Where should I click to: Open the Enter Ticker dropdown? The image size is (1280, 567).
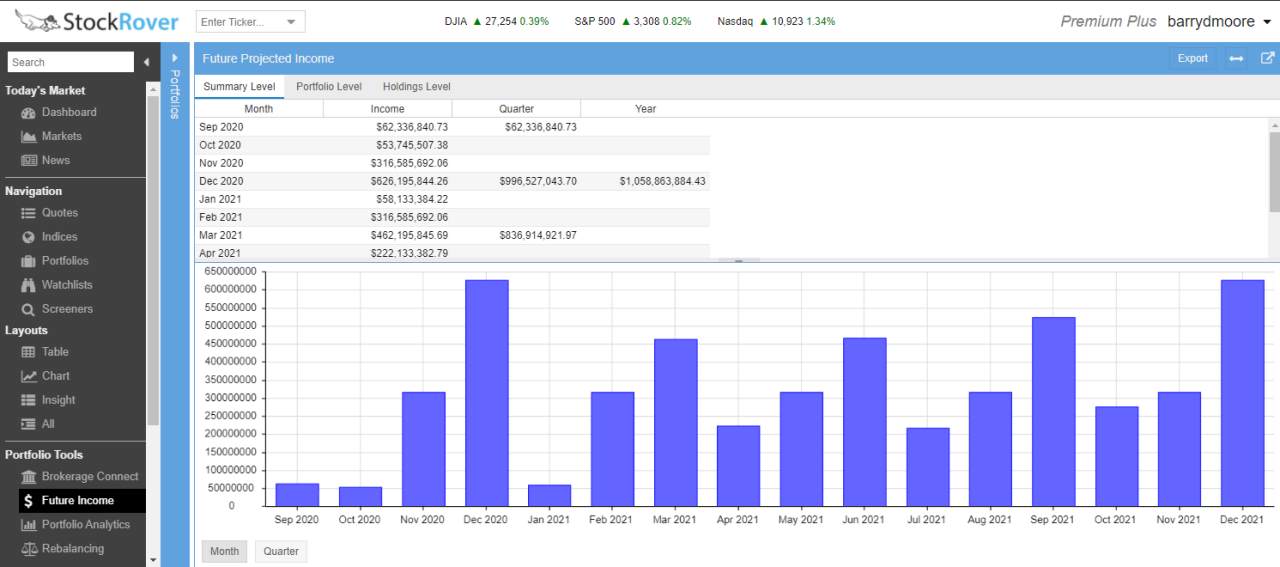pos(291,22)
